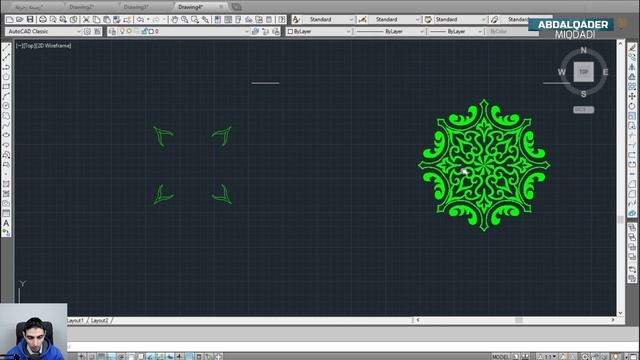This screenshot has height=360, width=640.
Task: Select the Spline draw tool
Action: 6,125
